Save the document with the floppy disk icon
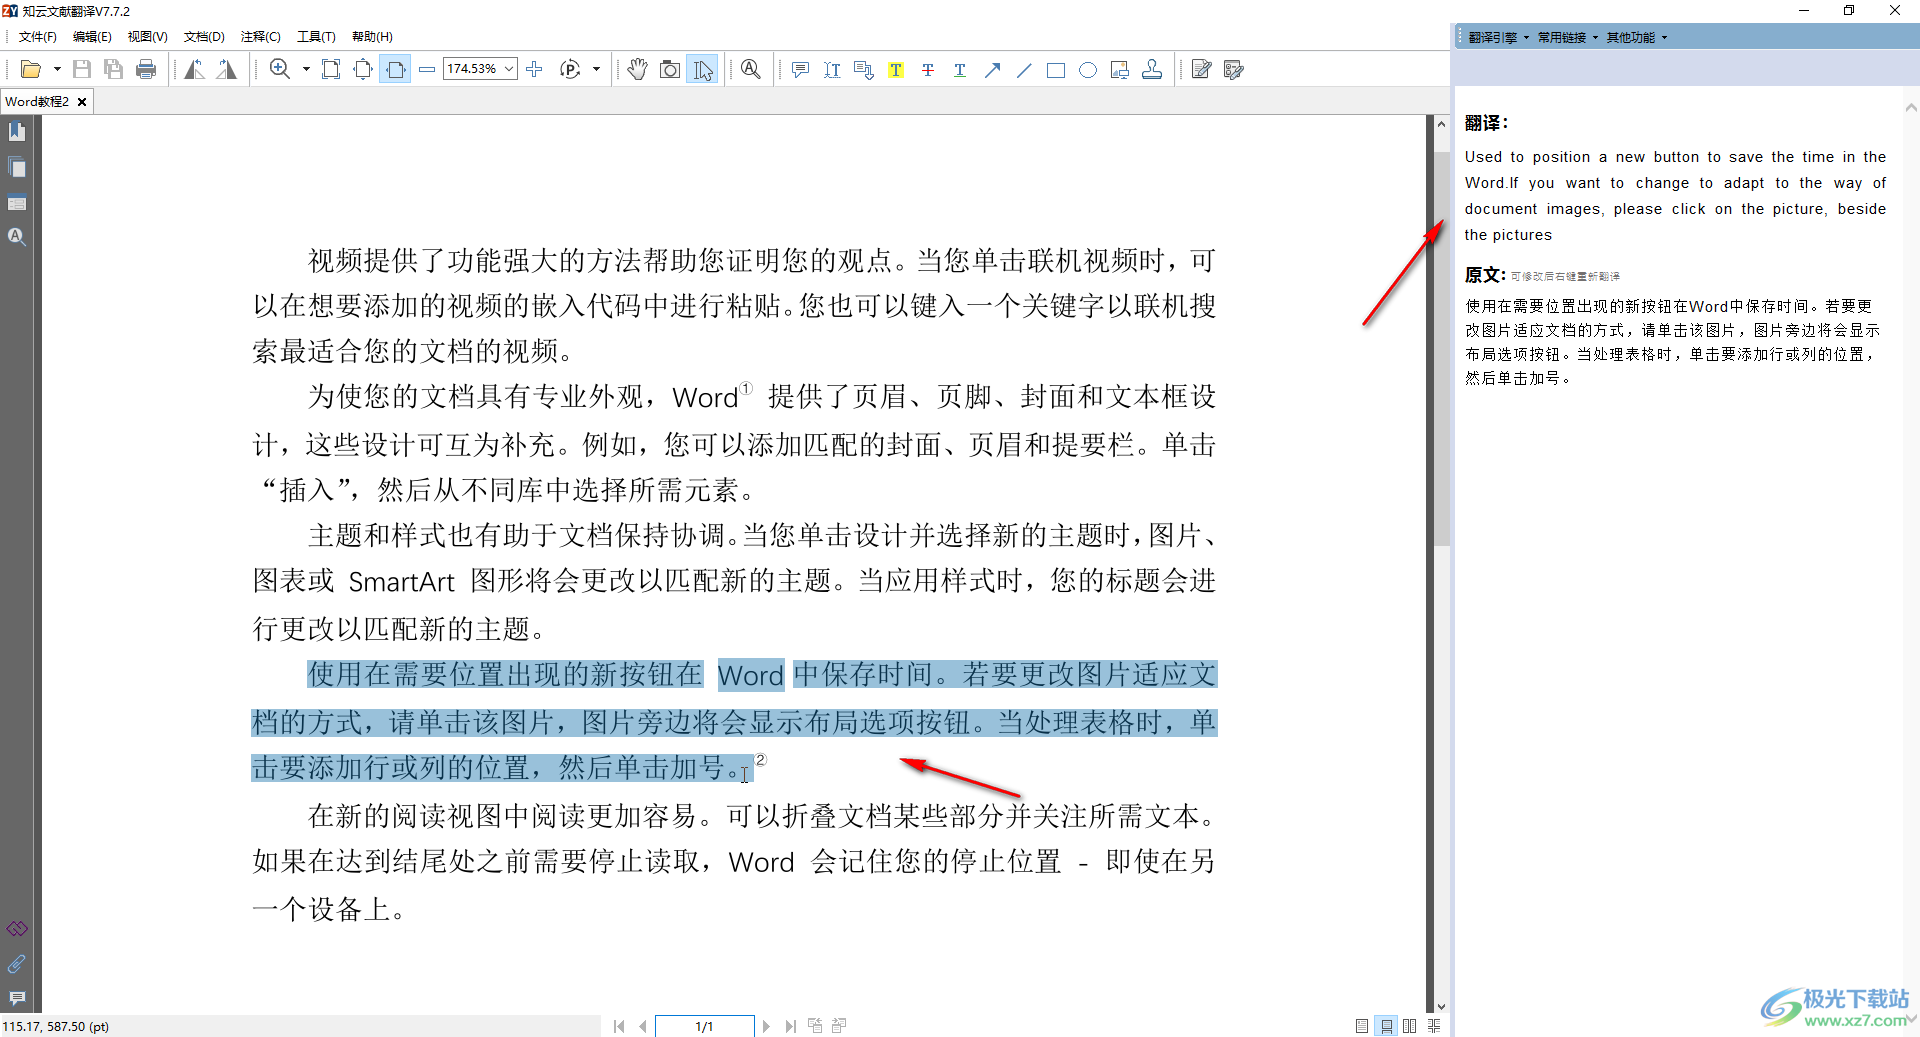 point(82,69)
